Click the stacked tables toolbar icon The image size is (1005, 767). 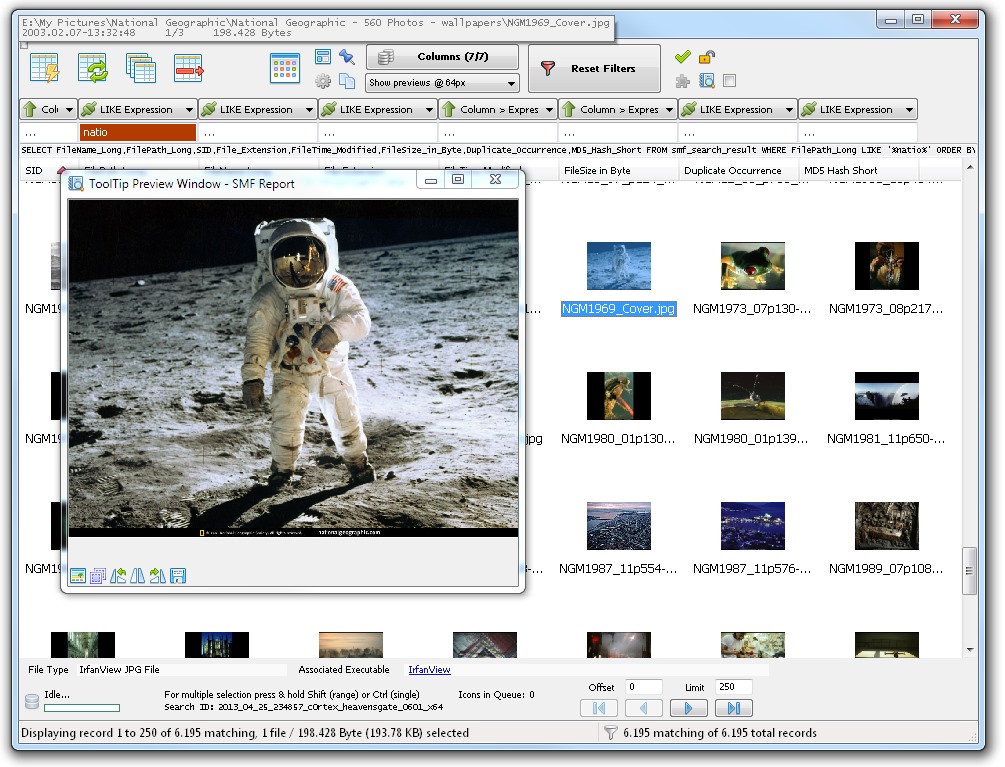click(x=141, y=69)
